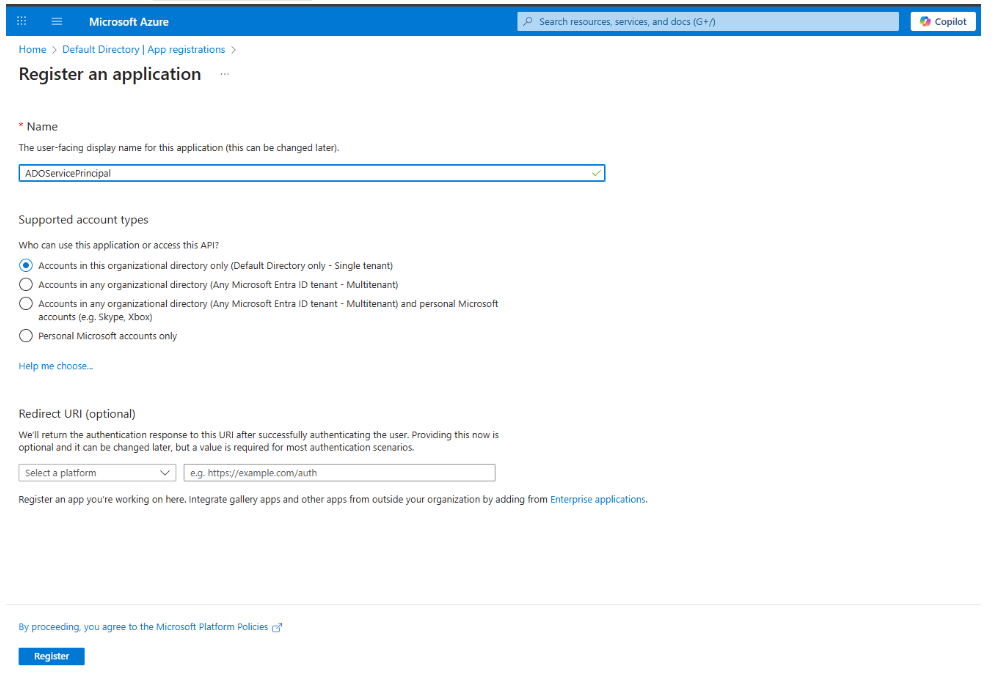Screen dimensions: 998x675
Task: Click the search magnifier icon
Action: click(x=528, y=21)
